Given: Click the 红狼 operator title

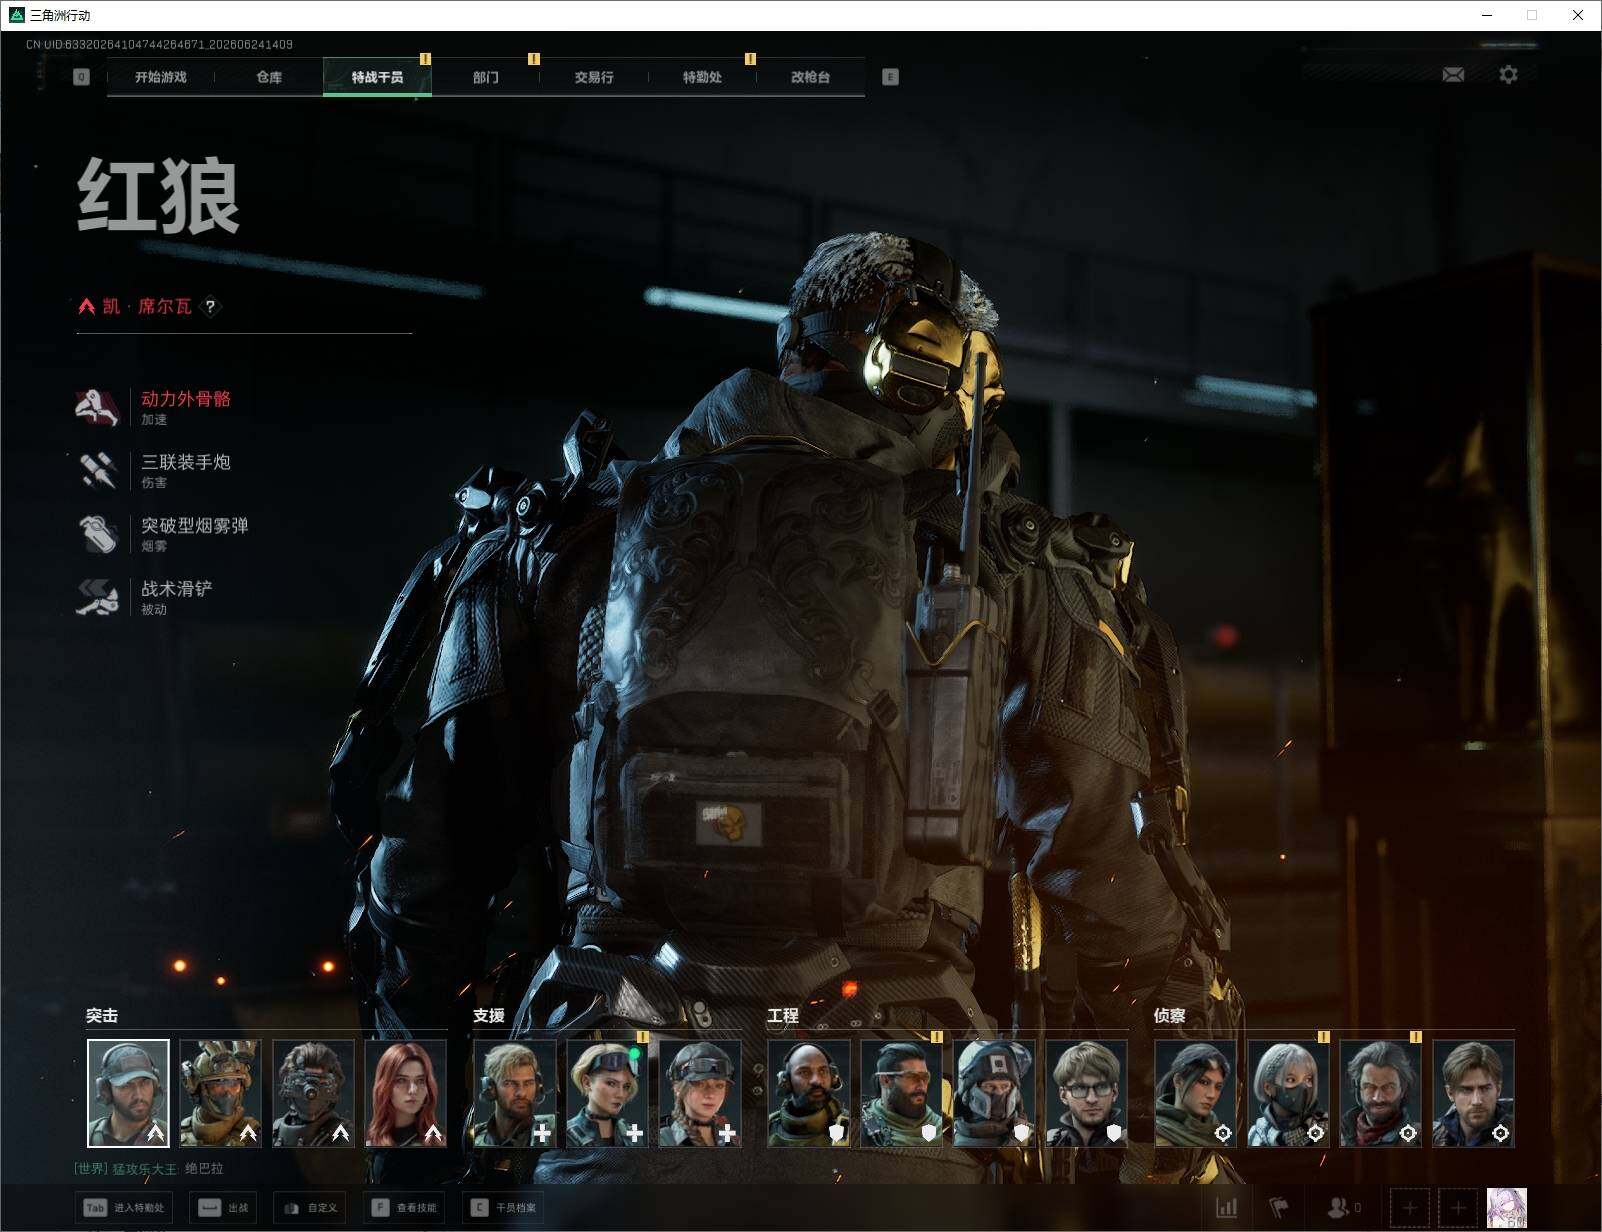Looking at the screenshot, I should [x=159, y=196].
